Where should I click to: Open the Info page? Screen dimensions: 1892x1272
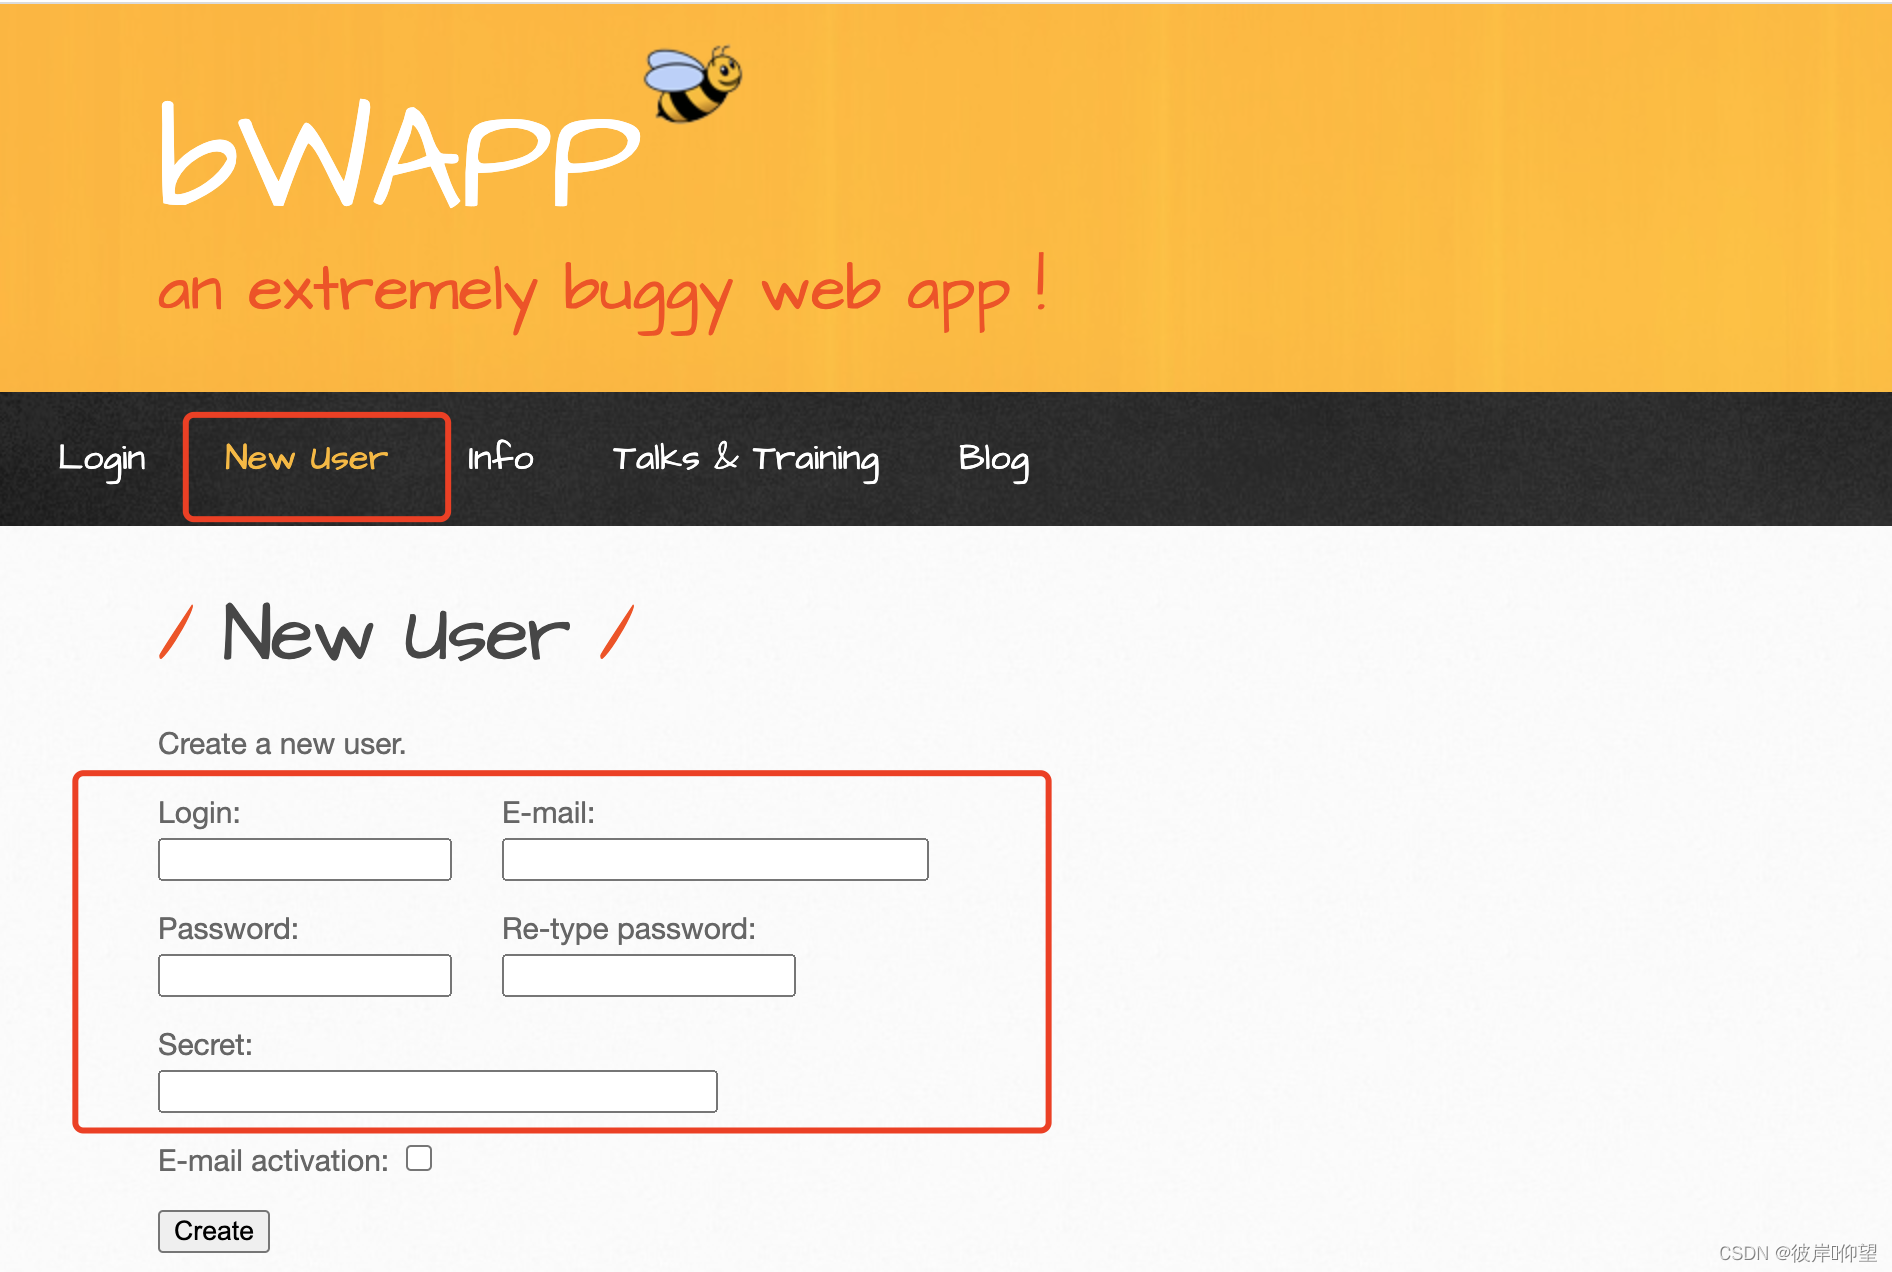500,458
